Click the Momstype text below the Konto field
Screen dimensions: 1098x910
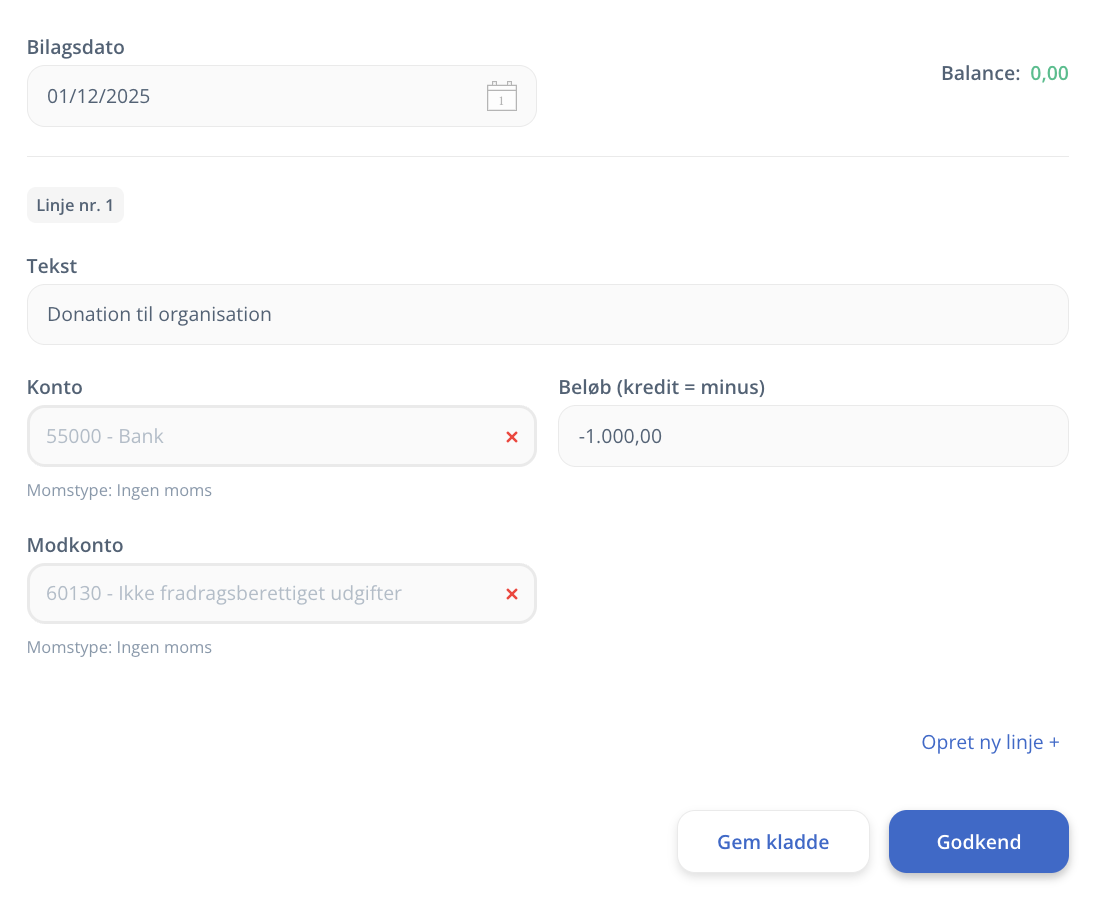(x=119, y=490)
